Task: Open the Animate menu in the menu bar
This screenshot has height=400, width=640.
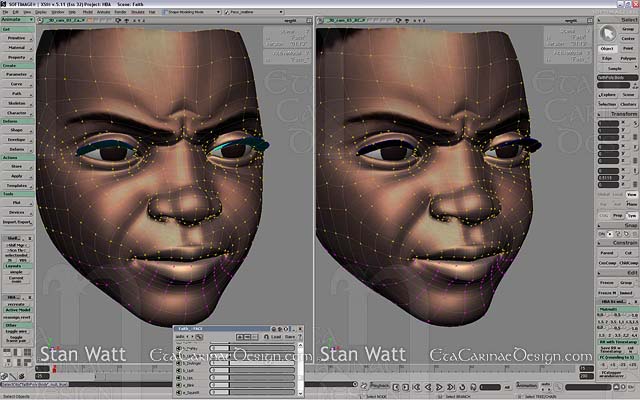Action: click(98, 11)
